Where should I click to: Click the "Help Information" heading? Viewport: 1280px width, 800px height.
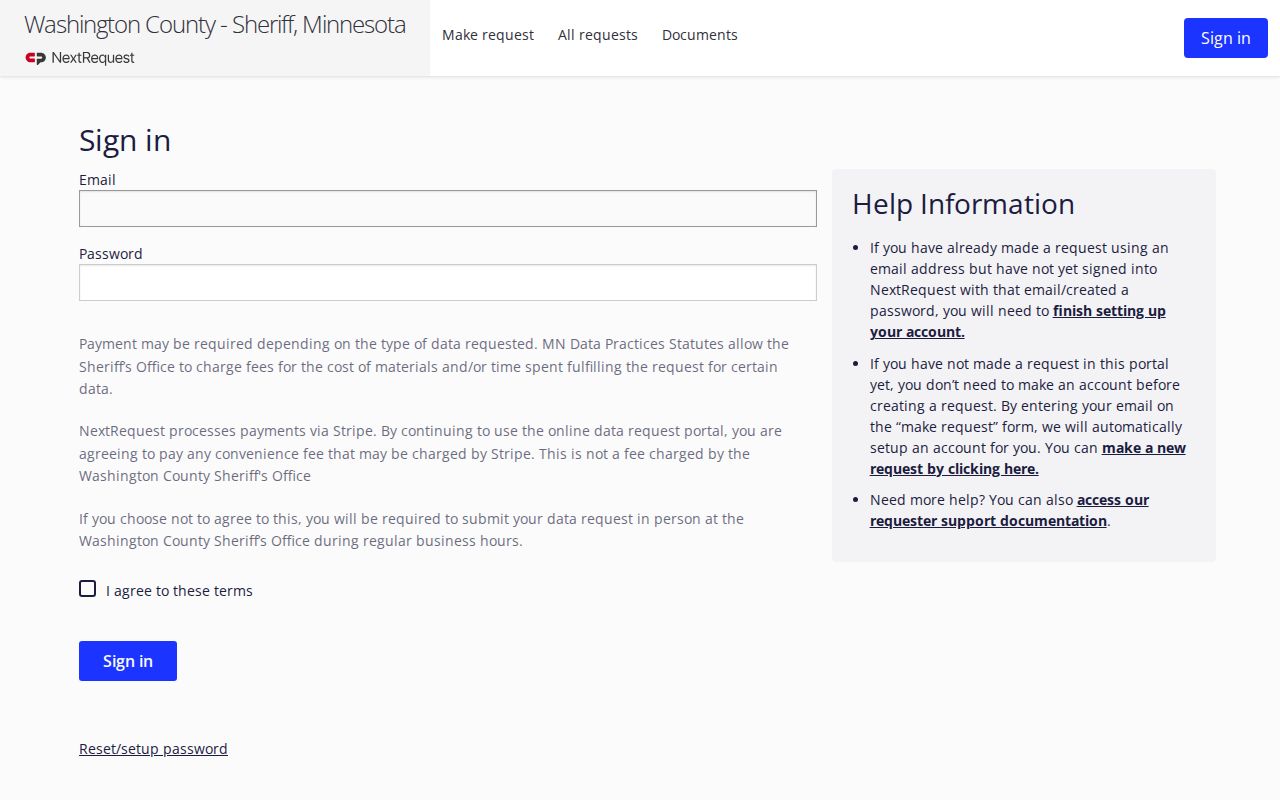963,204
